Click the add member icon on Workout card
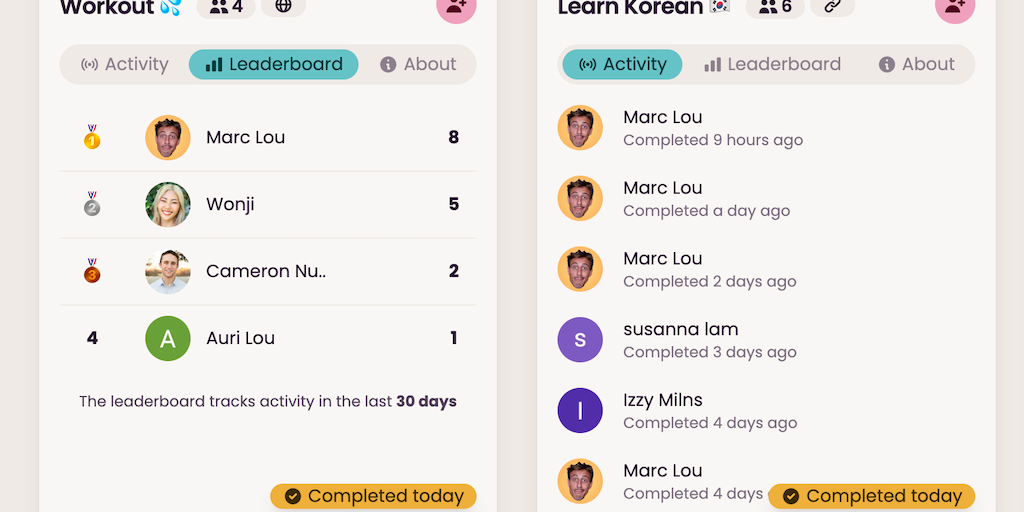 click(x=456, y=7)
